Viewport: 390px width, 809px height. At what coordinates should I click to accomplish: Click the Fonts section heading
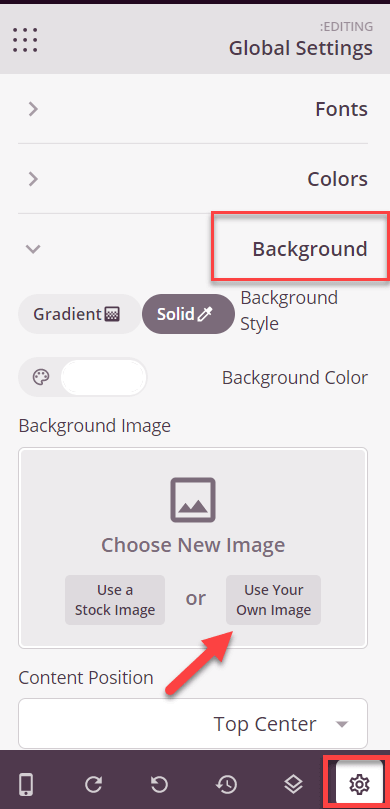click(342, 109)
